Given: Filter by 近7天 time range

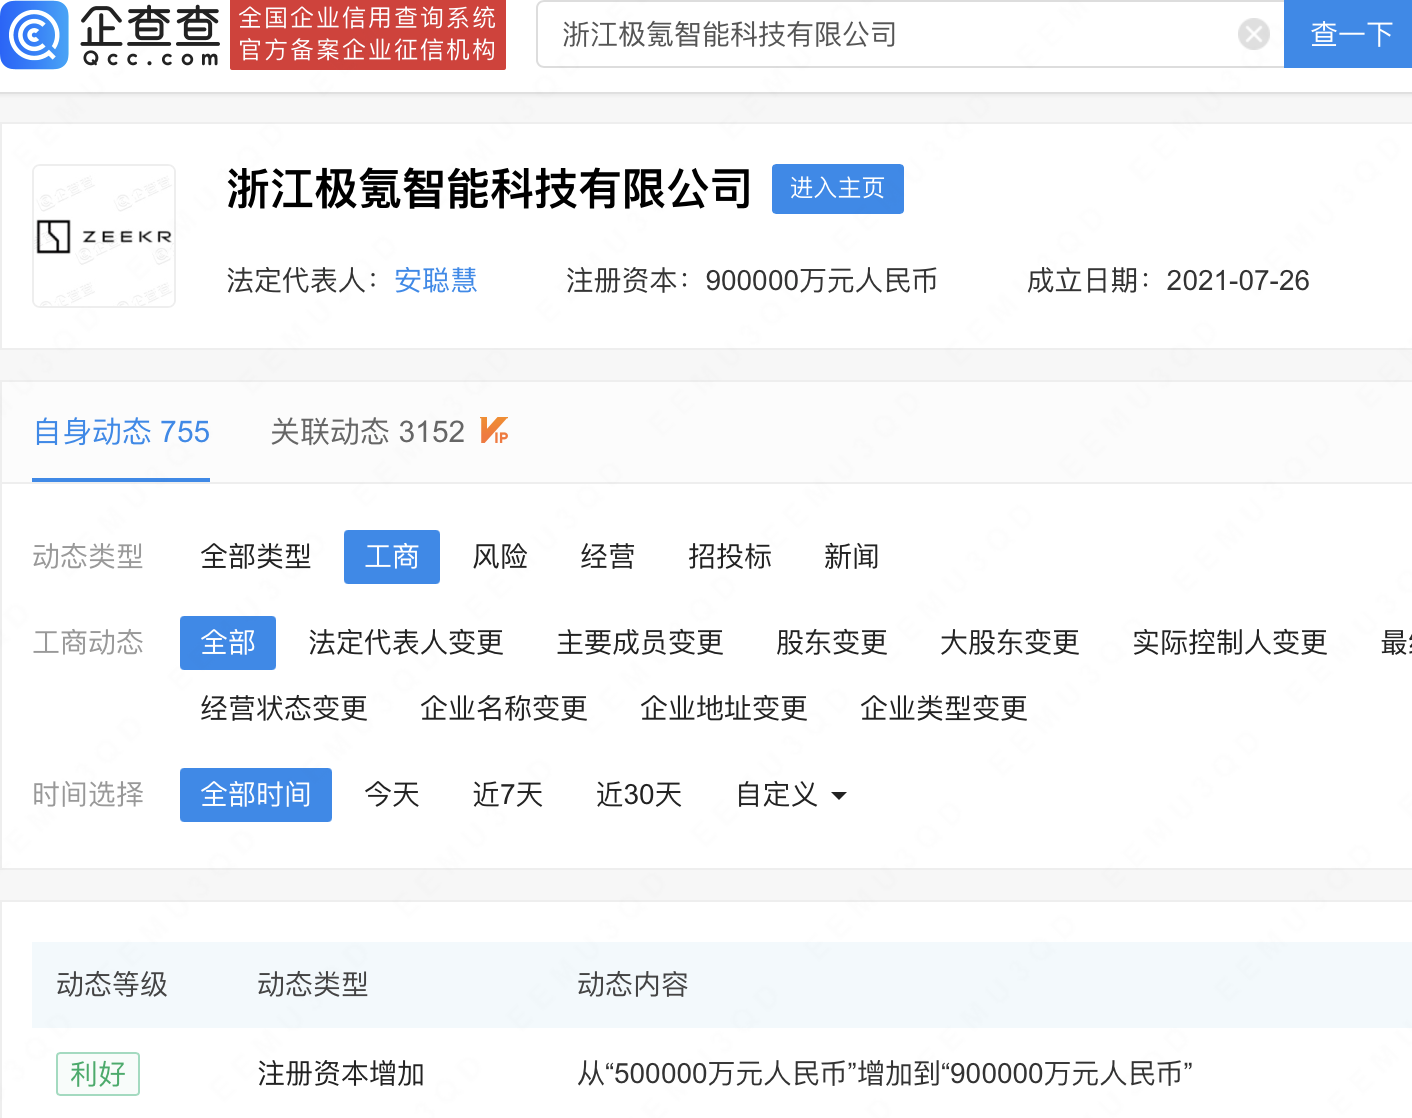Looking at the screenshot, I should [x=507, y=795].
